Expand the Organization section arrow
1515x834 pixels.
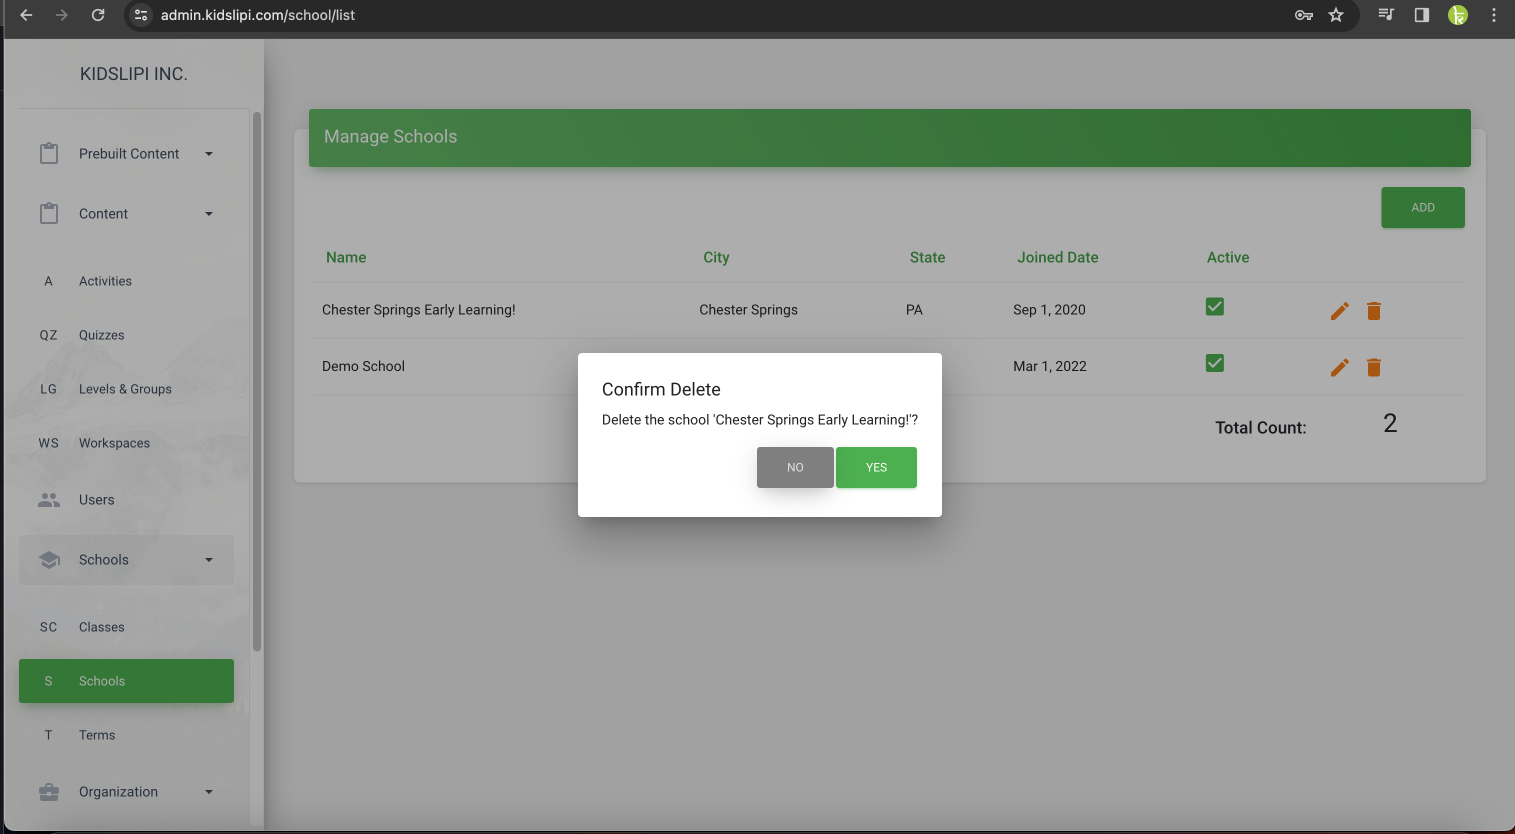(209, 792)
